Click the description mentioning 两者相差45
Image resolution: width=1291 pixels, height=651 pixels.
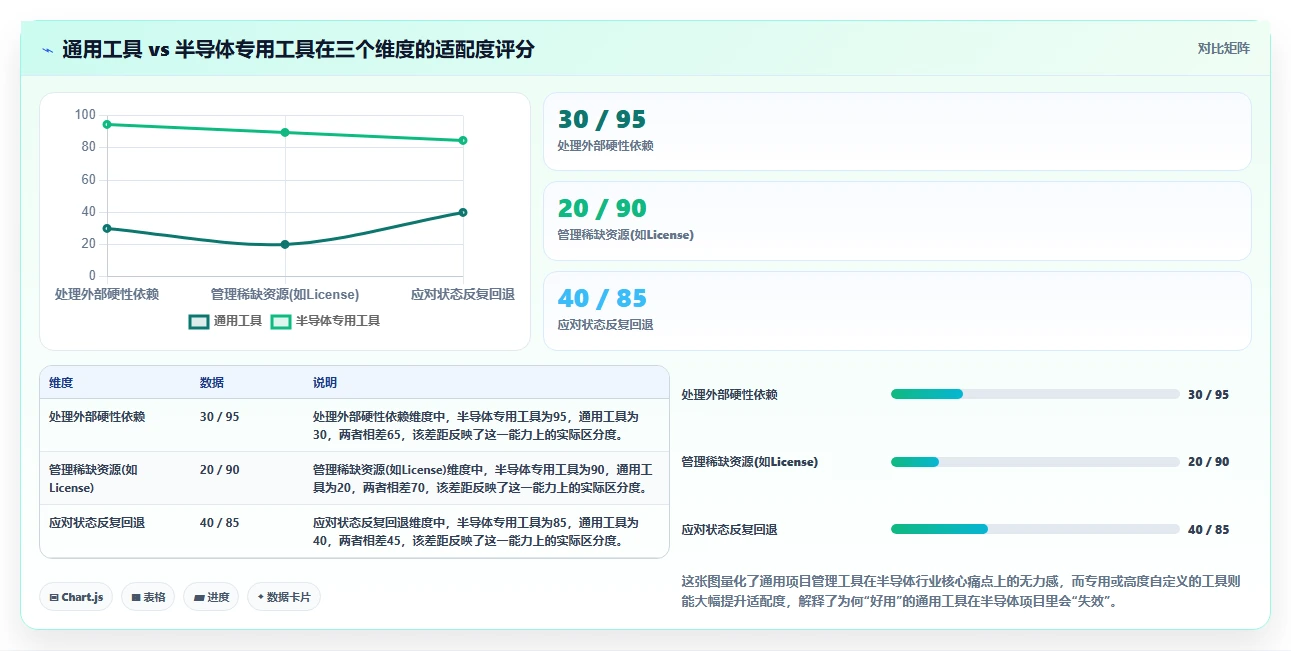[476, 532]
